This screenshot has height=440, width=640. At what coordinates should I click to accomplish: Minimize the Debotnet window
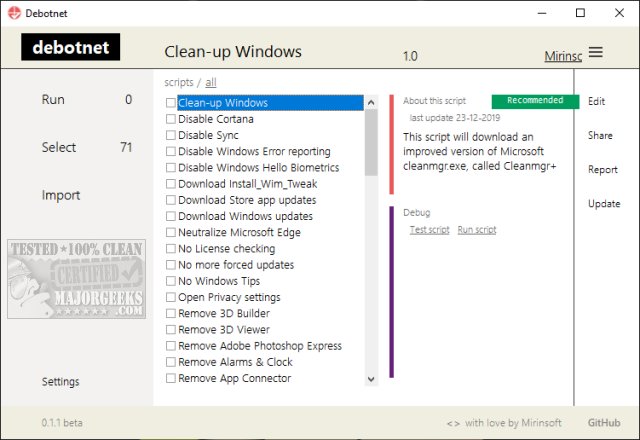(x=542, y=13)
